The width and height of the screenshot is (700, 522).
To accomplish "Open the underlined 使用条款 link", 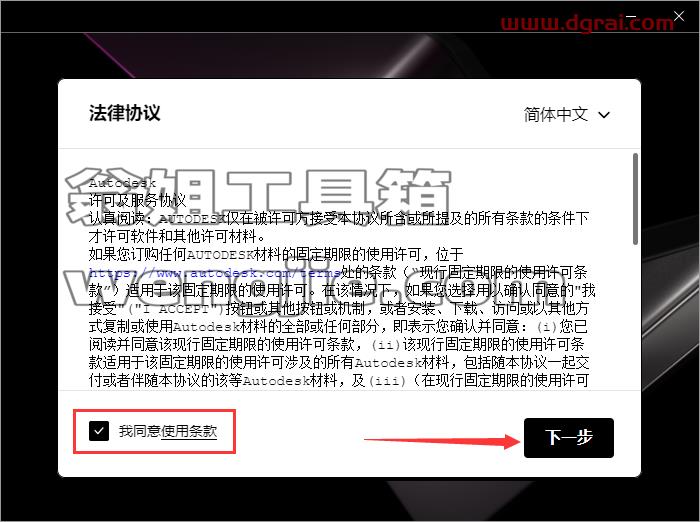I will [x=189, y=431].
